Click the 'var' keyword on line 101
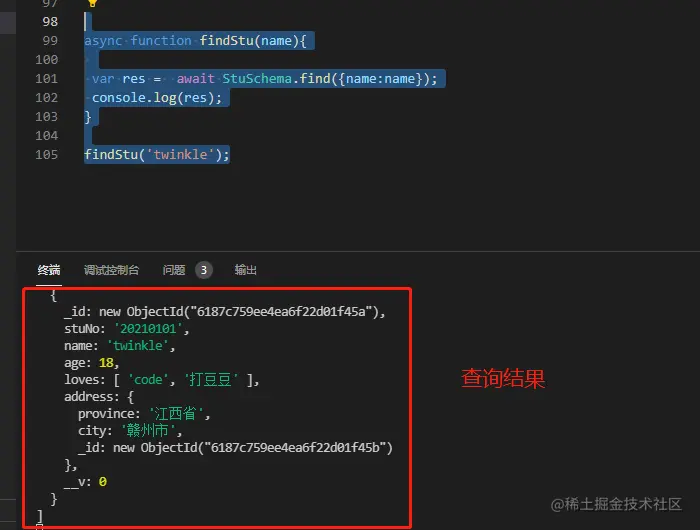Screen dimensions: 700x530 [103, 79]
